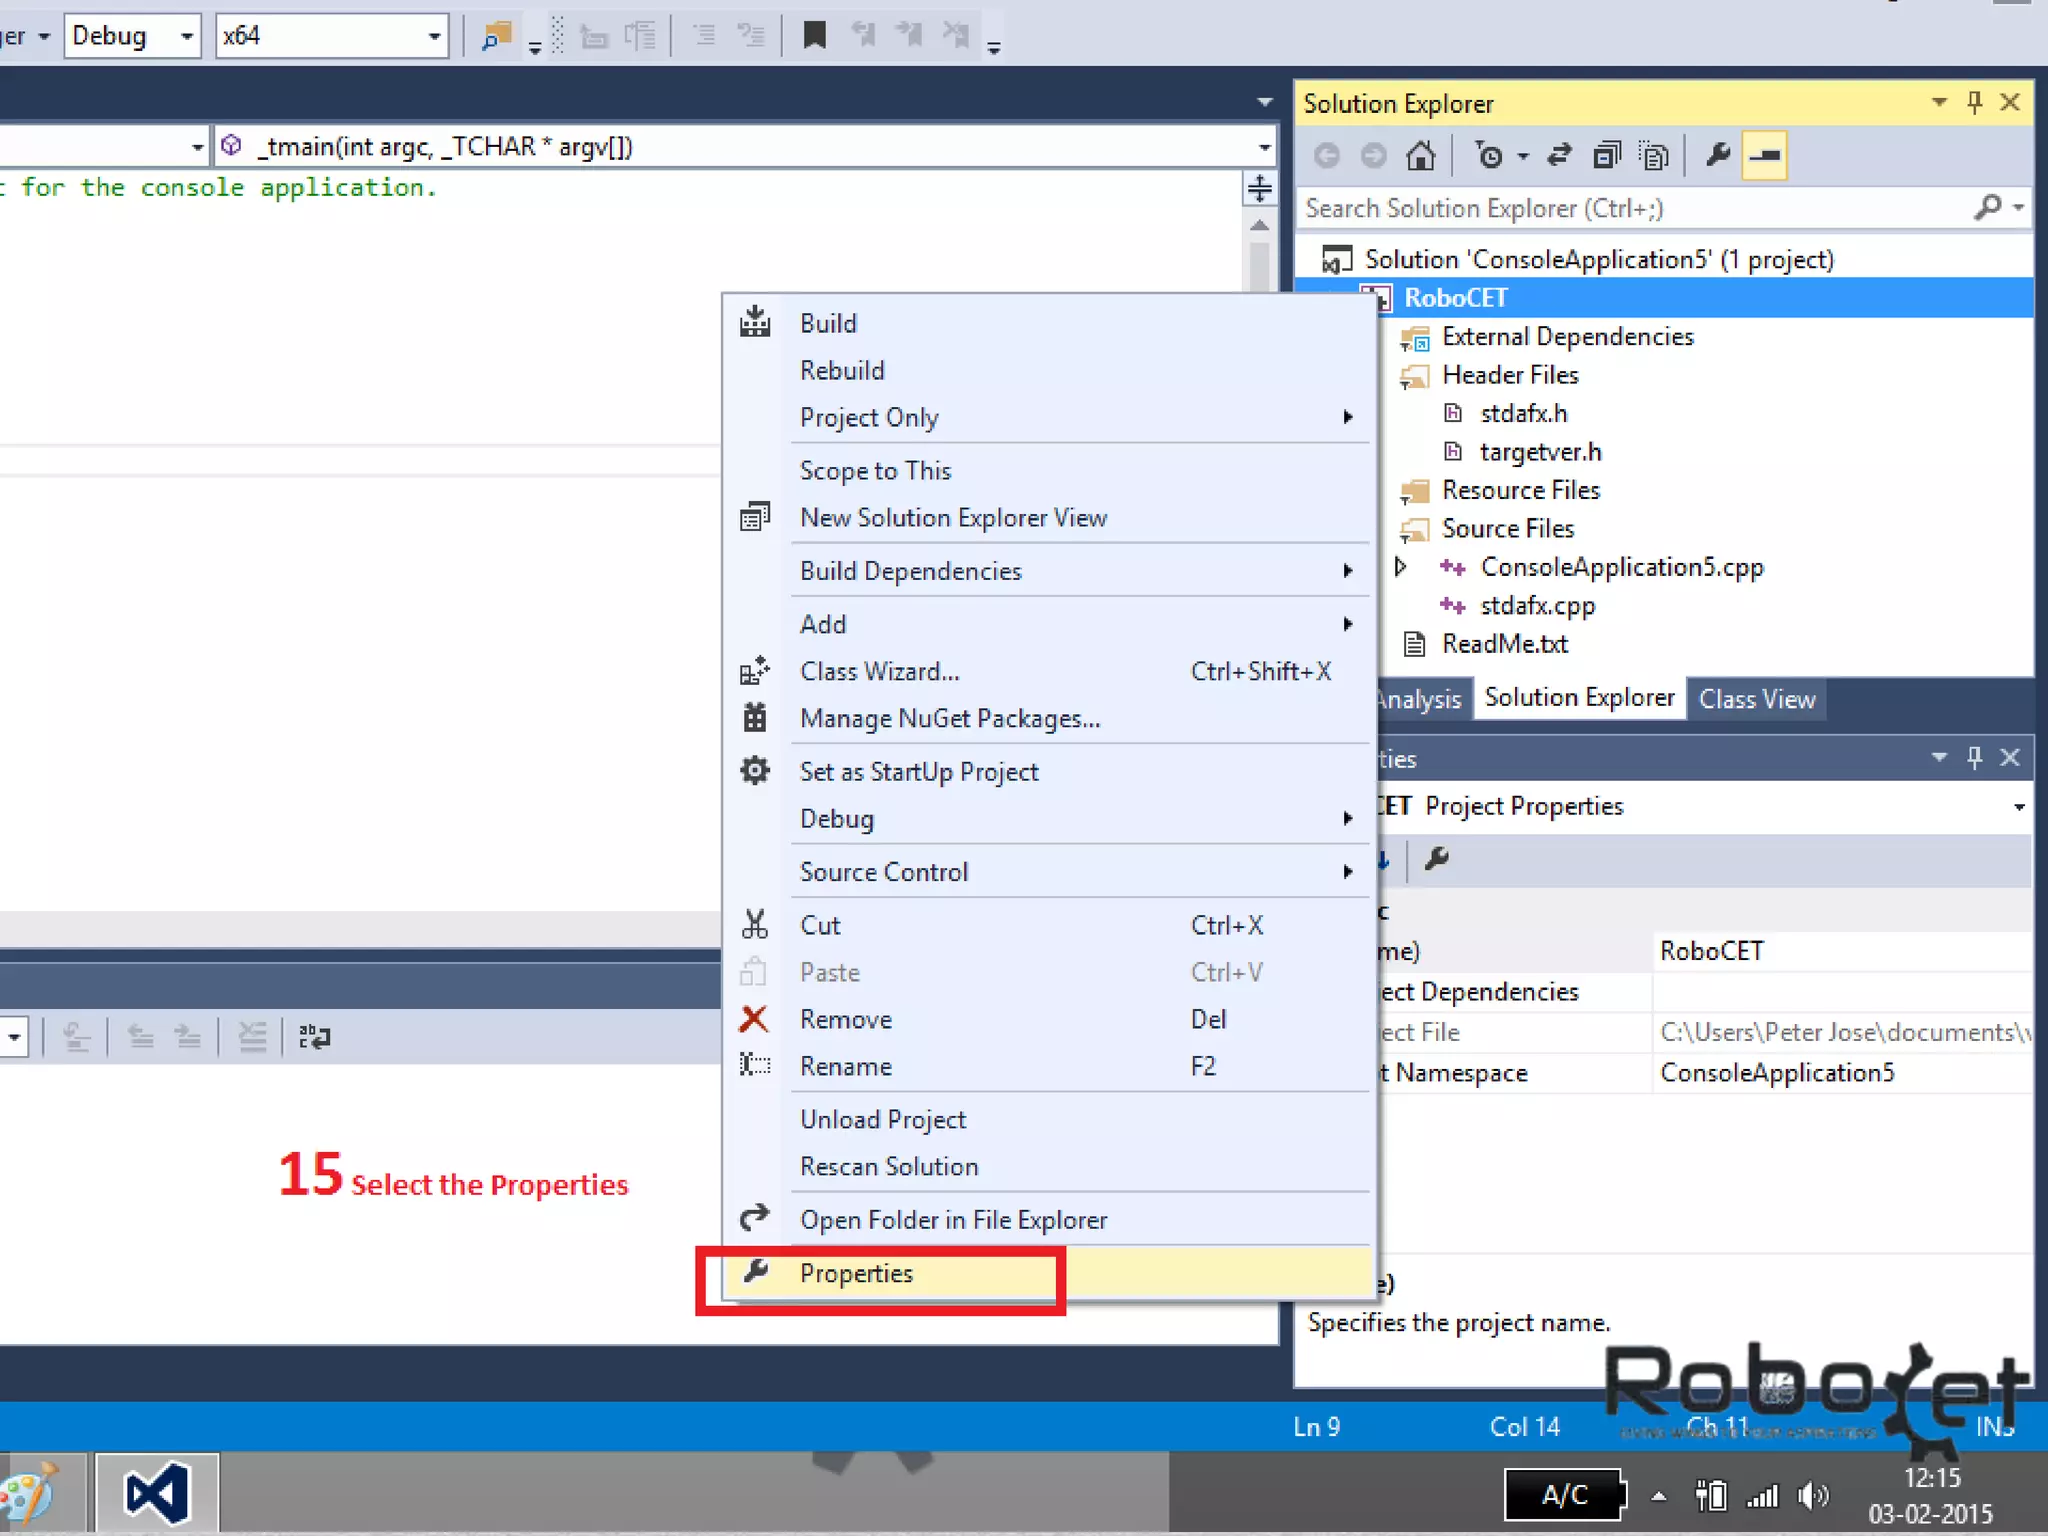The width and height of the screenshot is (2048, 1536).
Task: Click the editor vertical scrollbar up arrow
Action: tap(1259, 226)
